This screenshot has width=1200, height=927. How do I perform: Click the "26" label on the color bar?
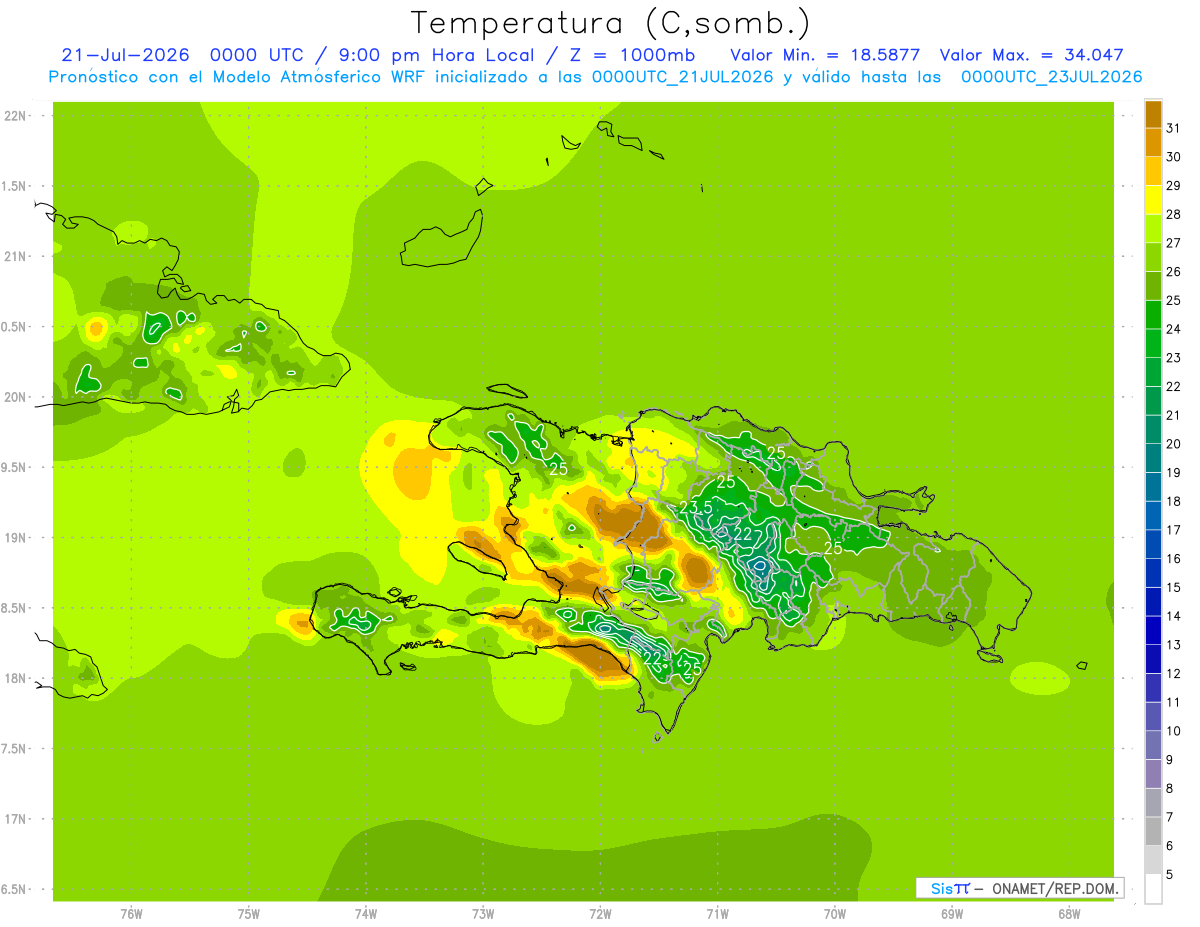1174,272
